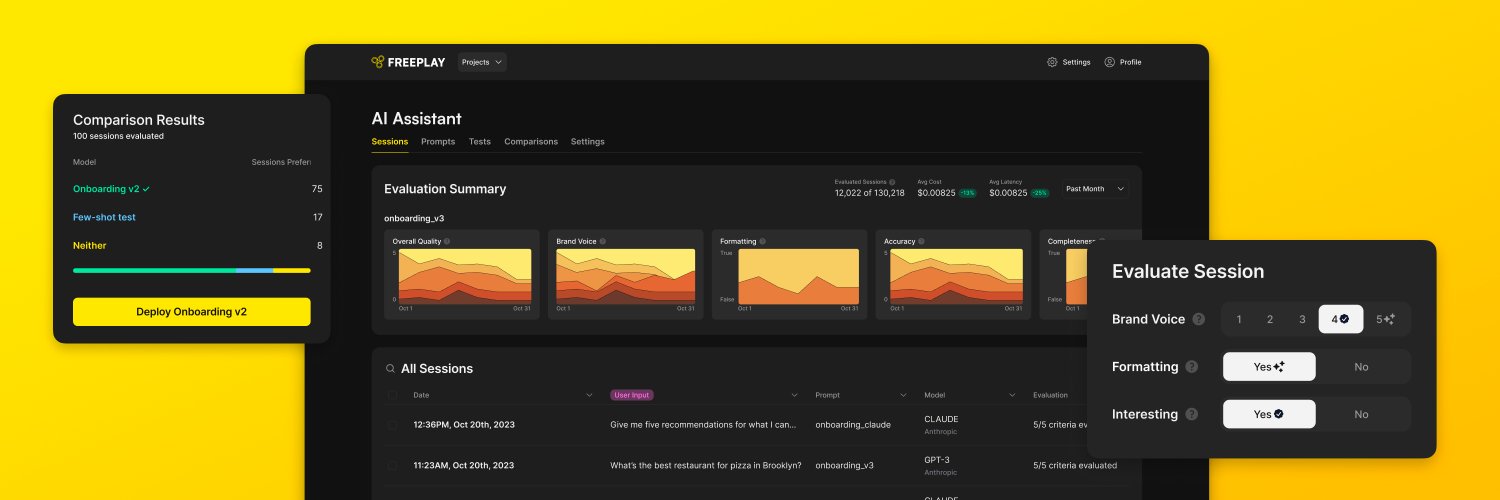
Task: Open the Accuracy chart
Action: (954, 275)
